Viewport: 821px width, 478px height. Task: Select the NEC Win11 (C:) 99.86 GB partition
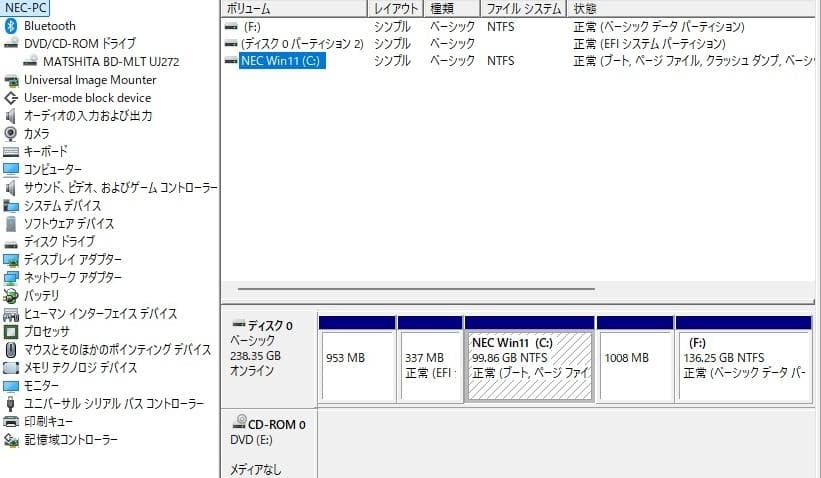[x=529, y=359]
